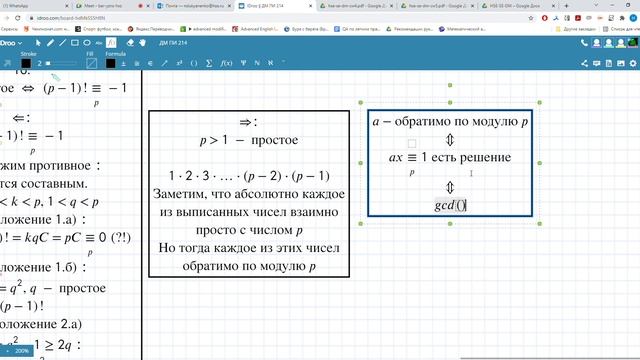The width and height of the screenshot is (640, 360).
Task: Select the pencil drawing tool
Action: pyautogui.click(x=50, y=42)
